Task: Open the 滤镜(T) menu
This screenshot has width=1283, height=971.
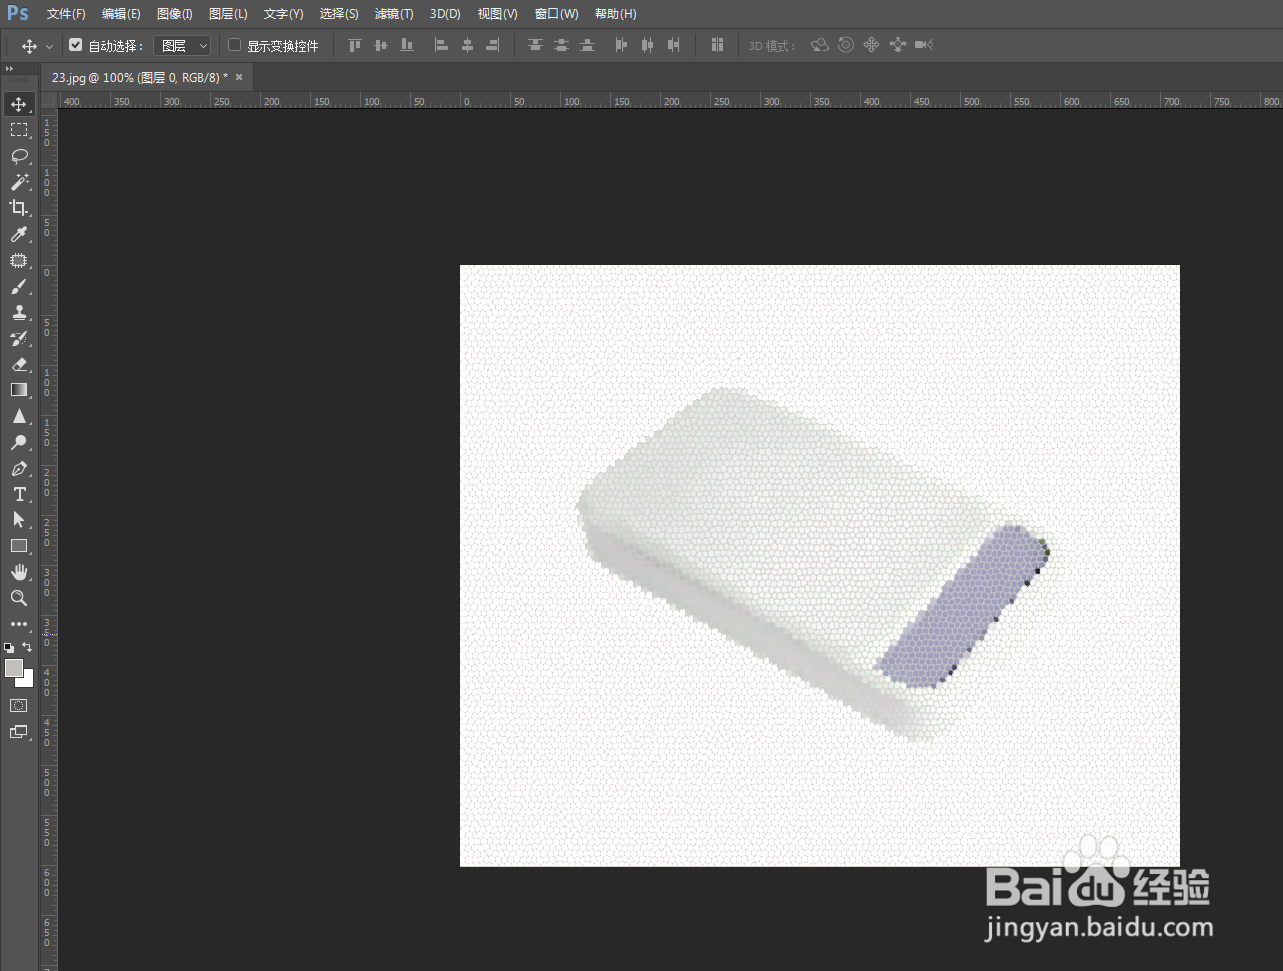Action: [x=394, y=14]
